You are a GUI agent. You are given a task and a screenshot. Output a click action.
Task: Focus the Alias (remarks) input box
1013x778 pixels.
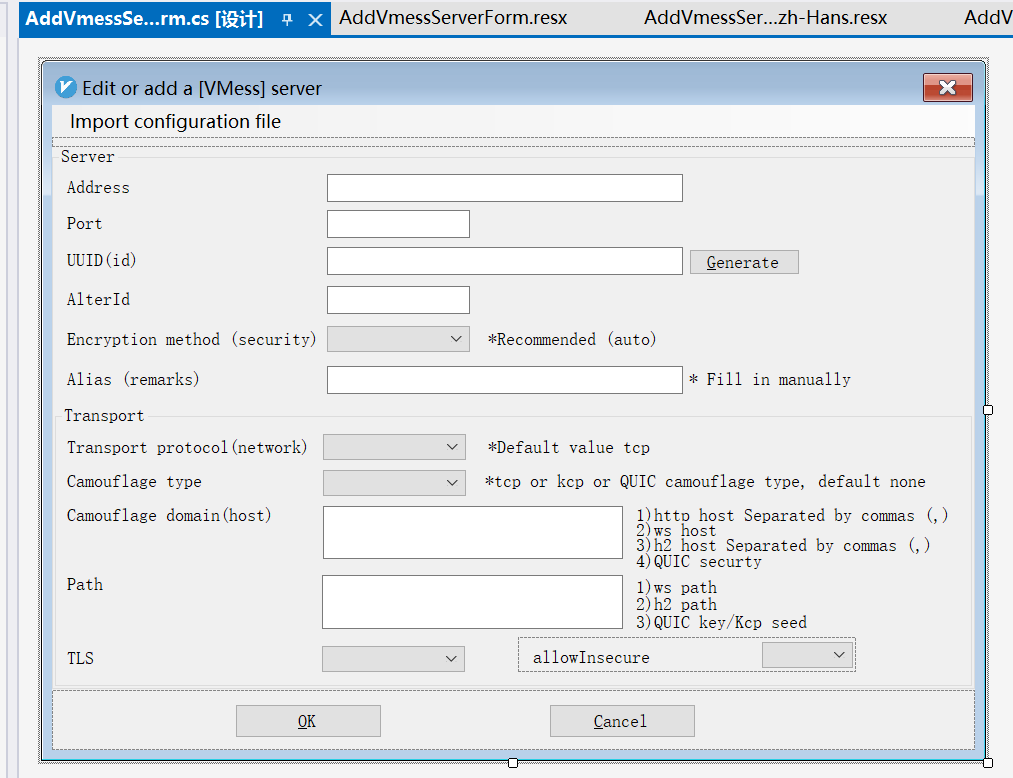pos(504,380)
